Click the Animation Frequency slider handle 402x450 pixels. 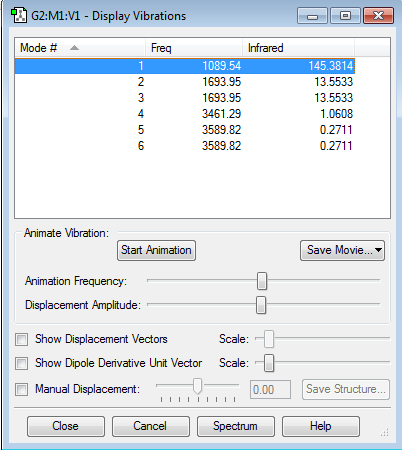[x=262, y=281]
